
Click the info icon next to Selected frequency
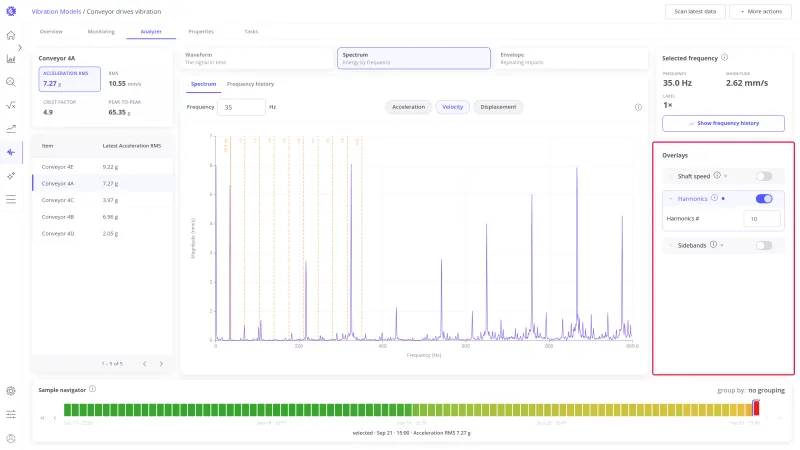(724, 58)
